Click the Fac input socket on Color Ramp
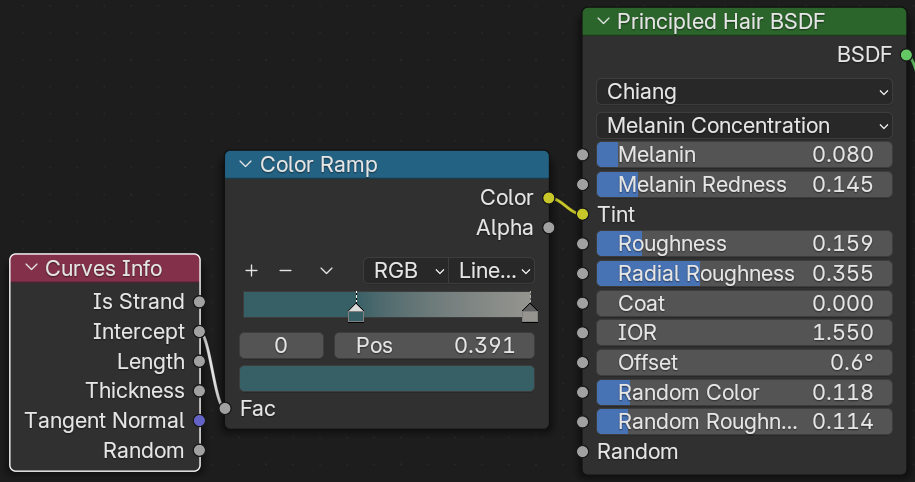This screenshot has width=915, height=482. pos(225,408)
